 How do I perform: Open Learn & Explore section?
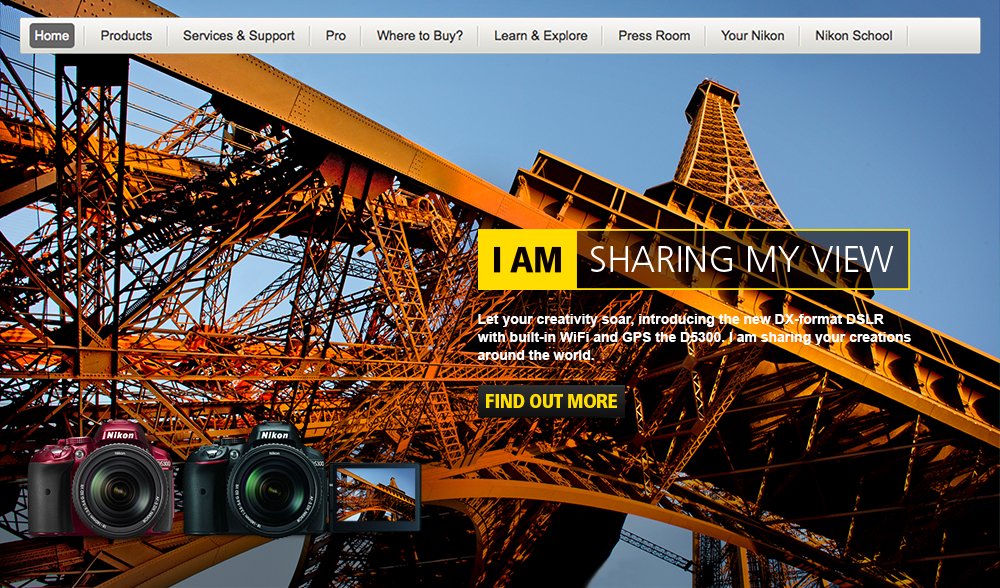coord(540,36)
